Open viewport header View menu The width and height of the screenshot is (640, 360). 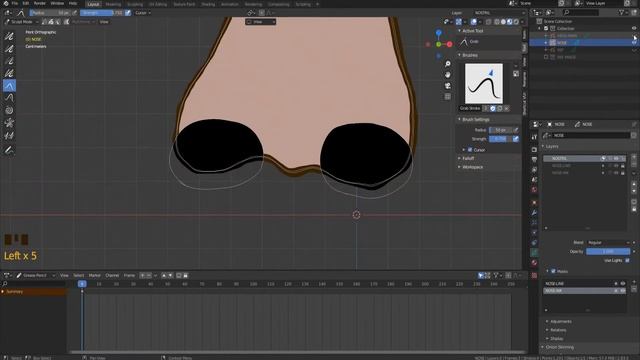pos(104,22)
